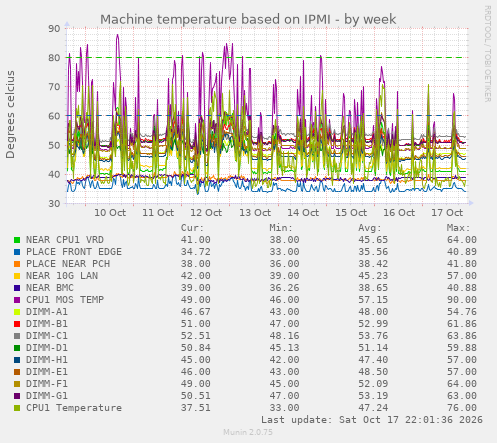Image resolution: width=497 pixels, height=443 pixels.
Task: Click the dark purple DIMM-G1 legend swatch
Action: [x=17, y=396]
